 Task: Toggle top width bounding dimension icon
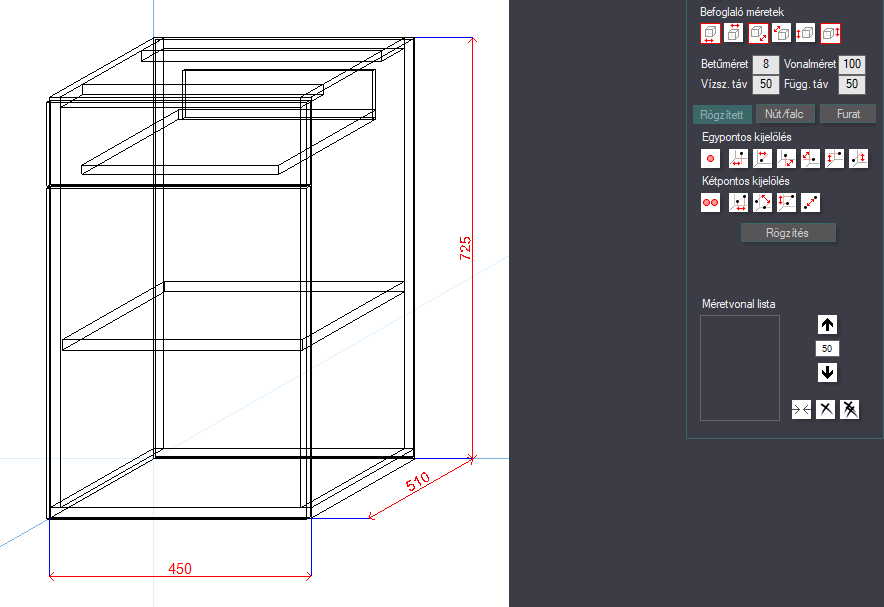click(x=733, y=33)
